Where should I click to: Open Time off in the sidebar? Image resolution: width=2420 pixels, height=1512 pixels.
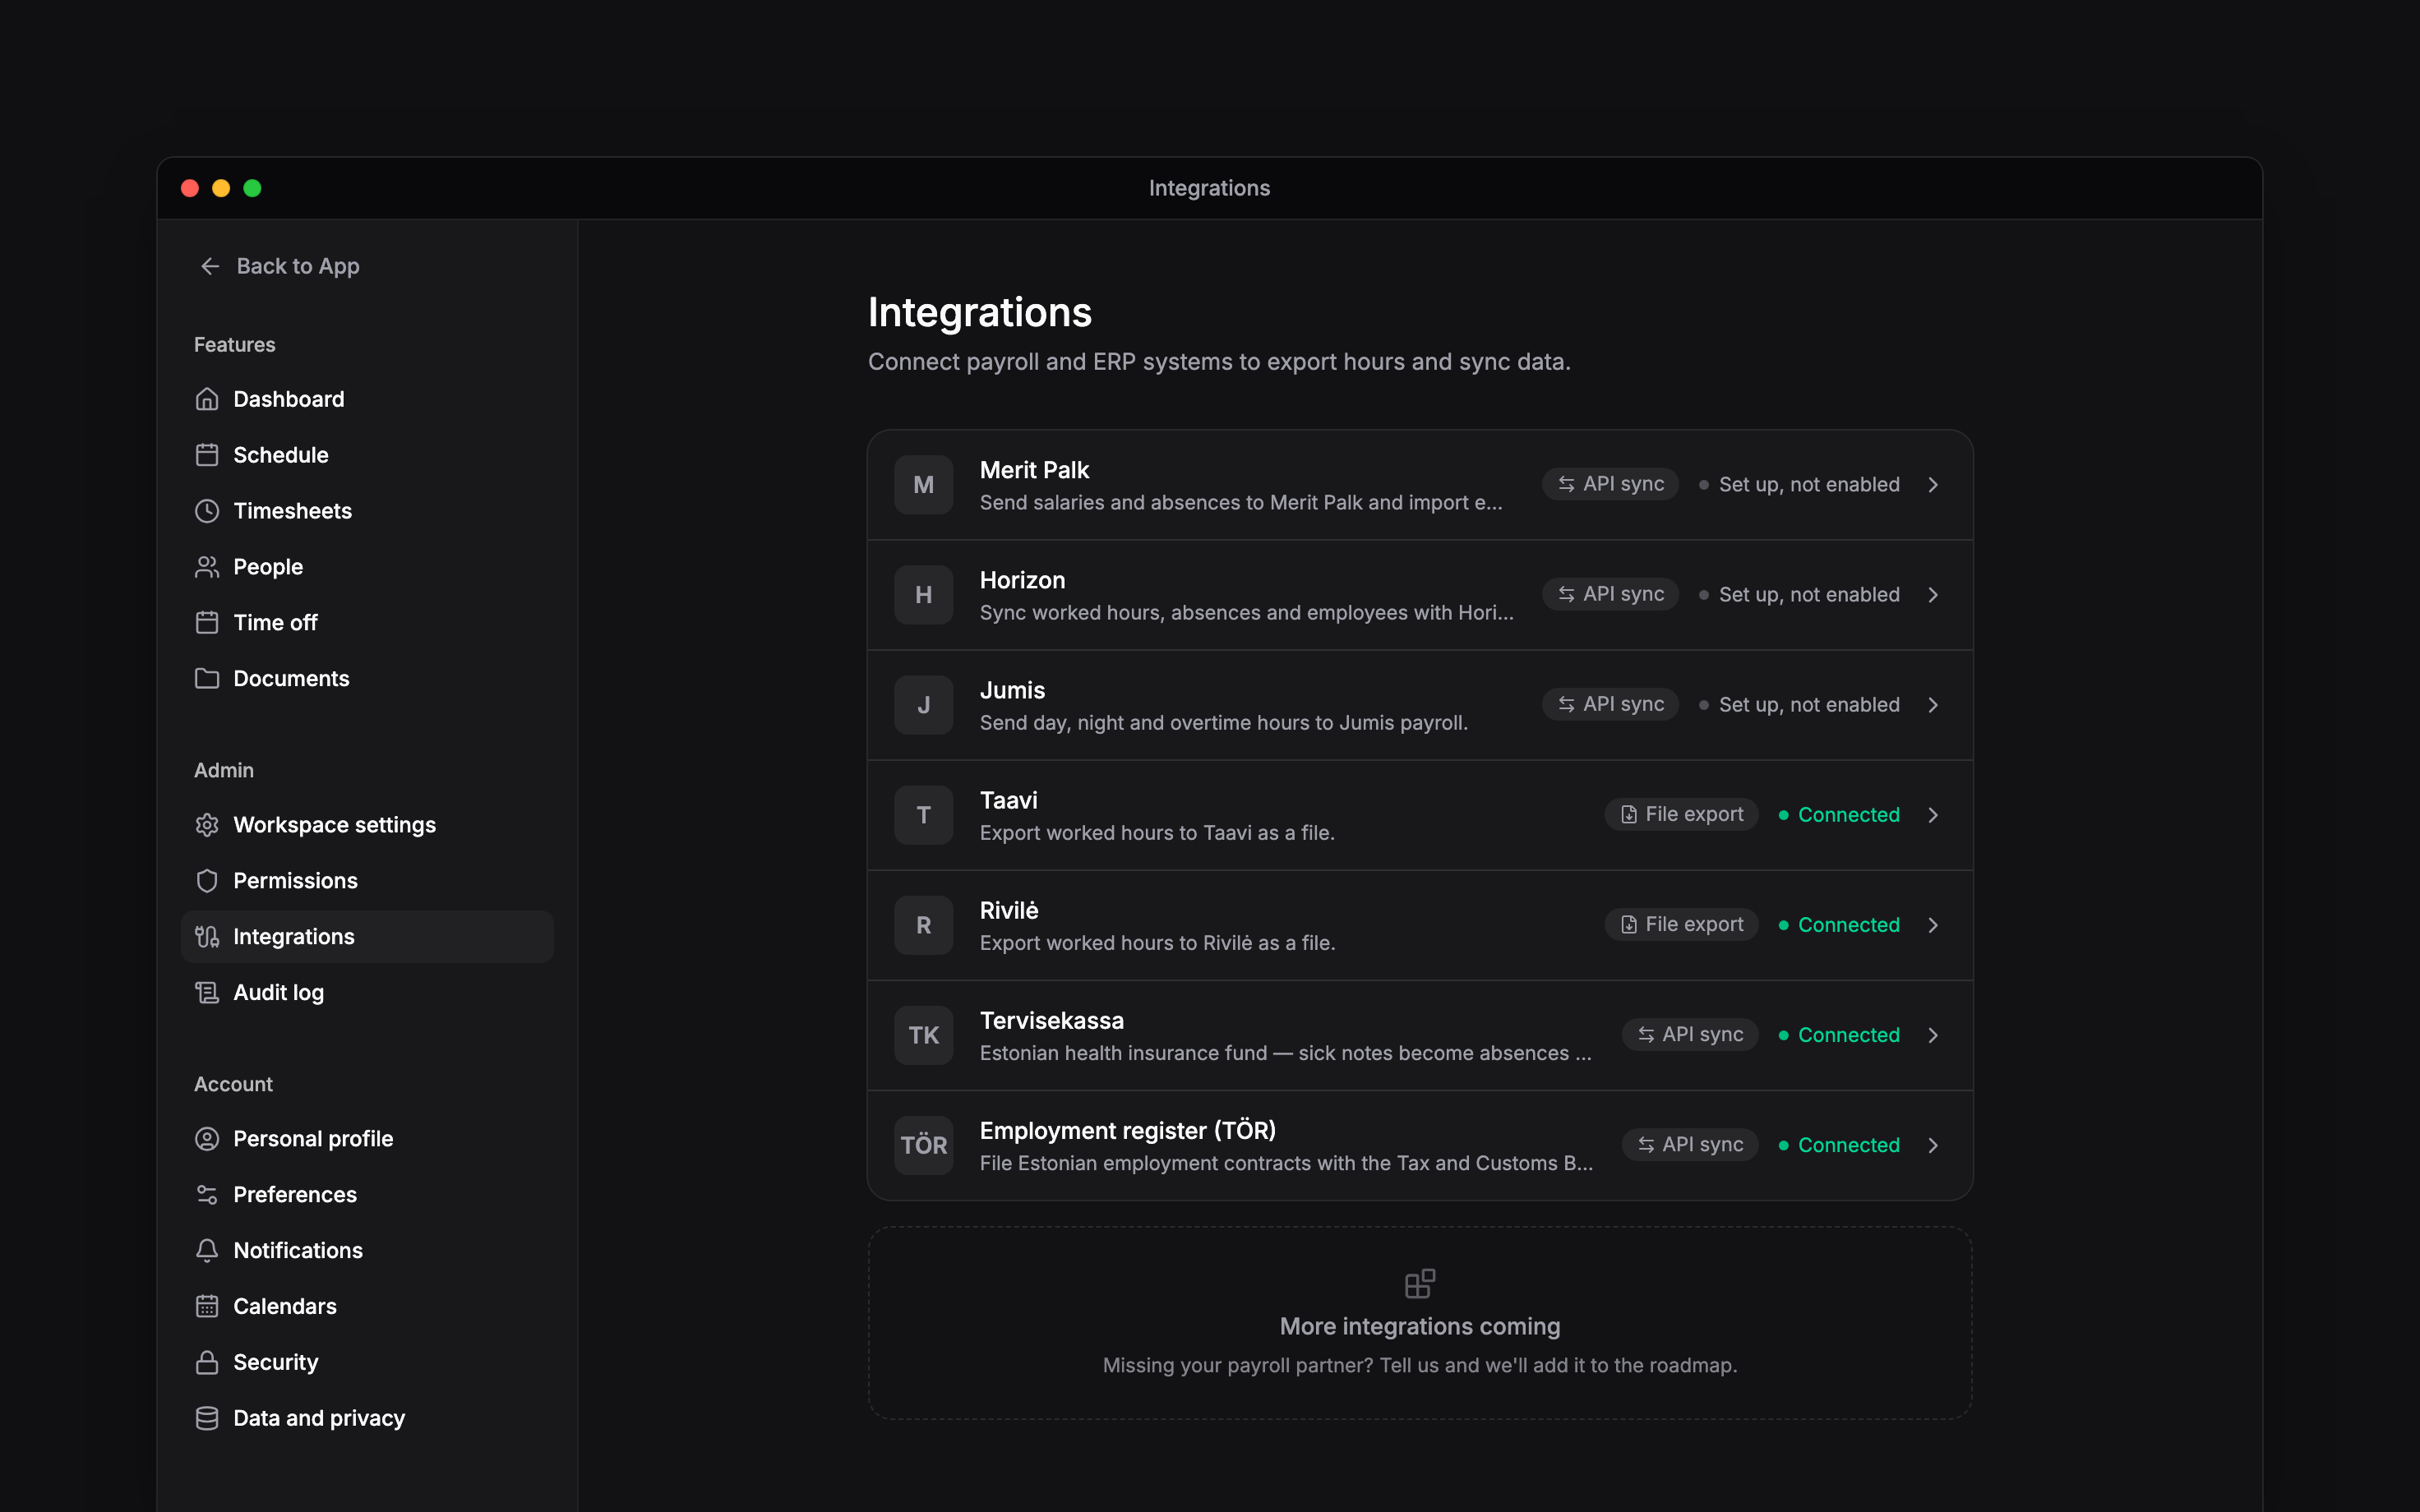click(x=367, y=622)
